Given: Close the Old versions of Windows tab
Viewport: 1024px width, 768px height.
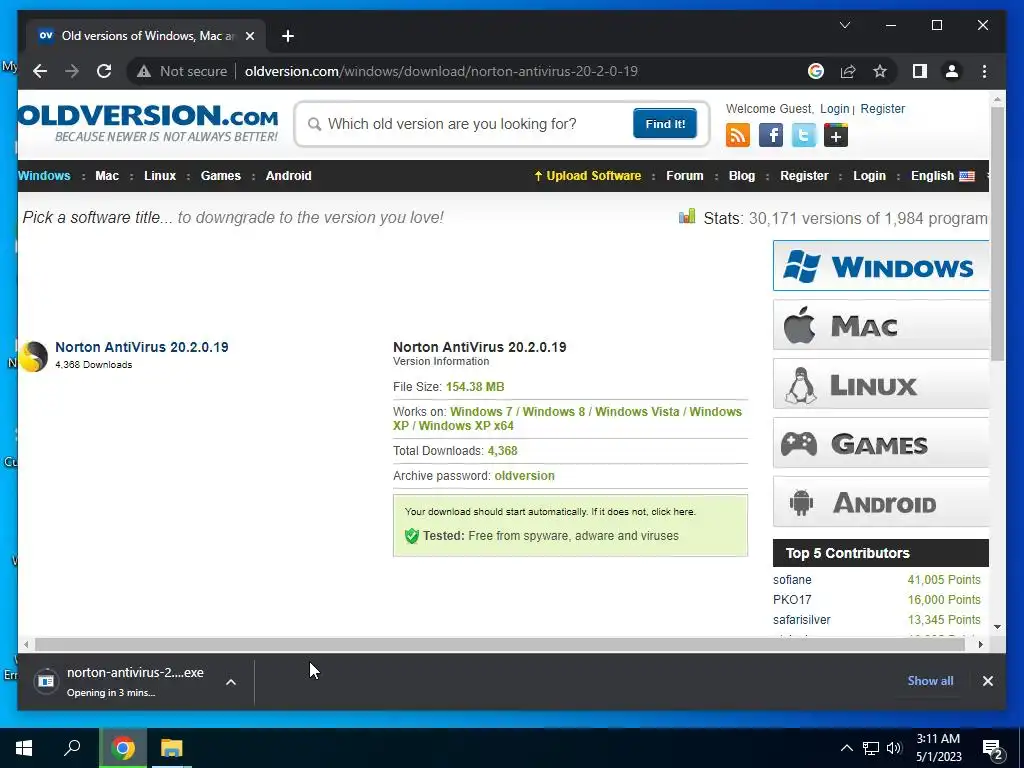Looking at the screenshot, I should (249, 36).
